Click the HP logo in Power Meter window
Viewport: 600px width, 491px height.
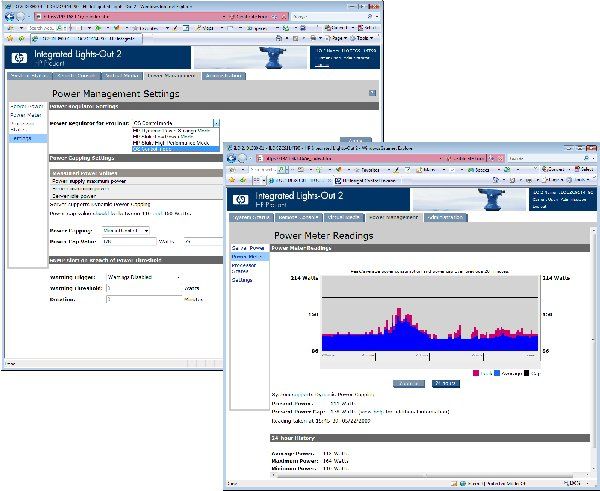[x=240, y=199]
